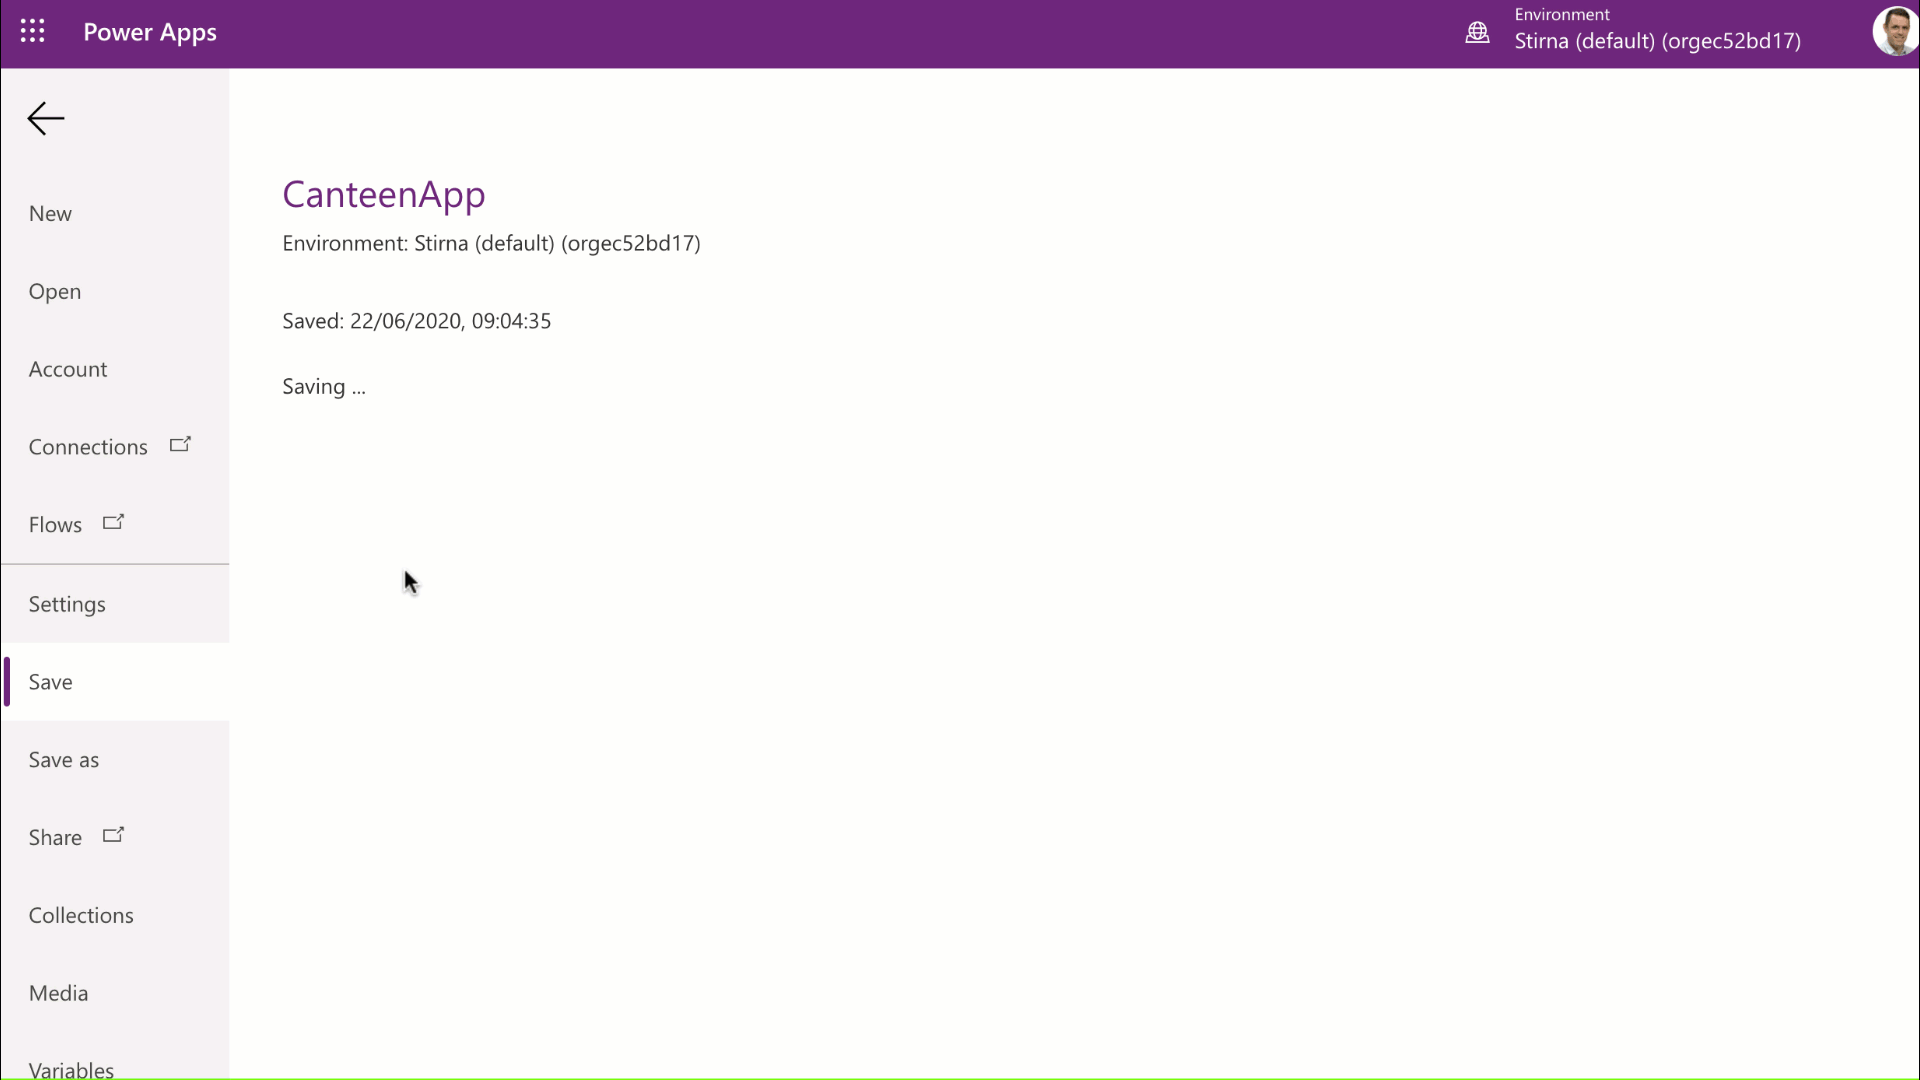The image size is (1920, 1080).
Task: Open Settings menu item
Action: (115, 604)
